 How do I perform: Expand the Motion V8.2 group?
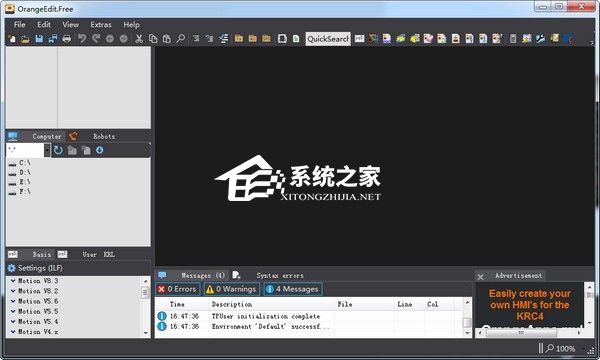point(13,291)
